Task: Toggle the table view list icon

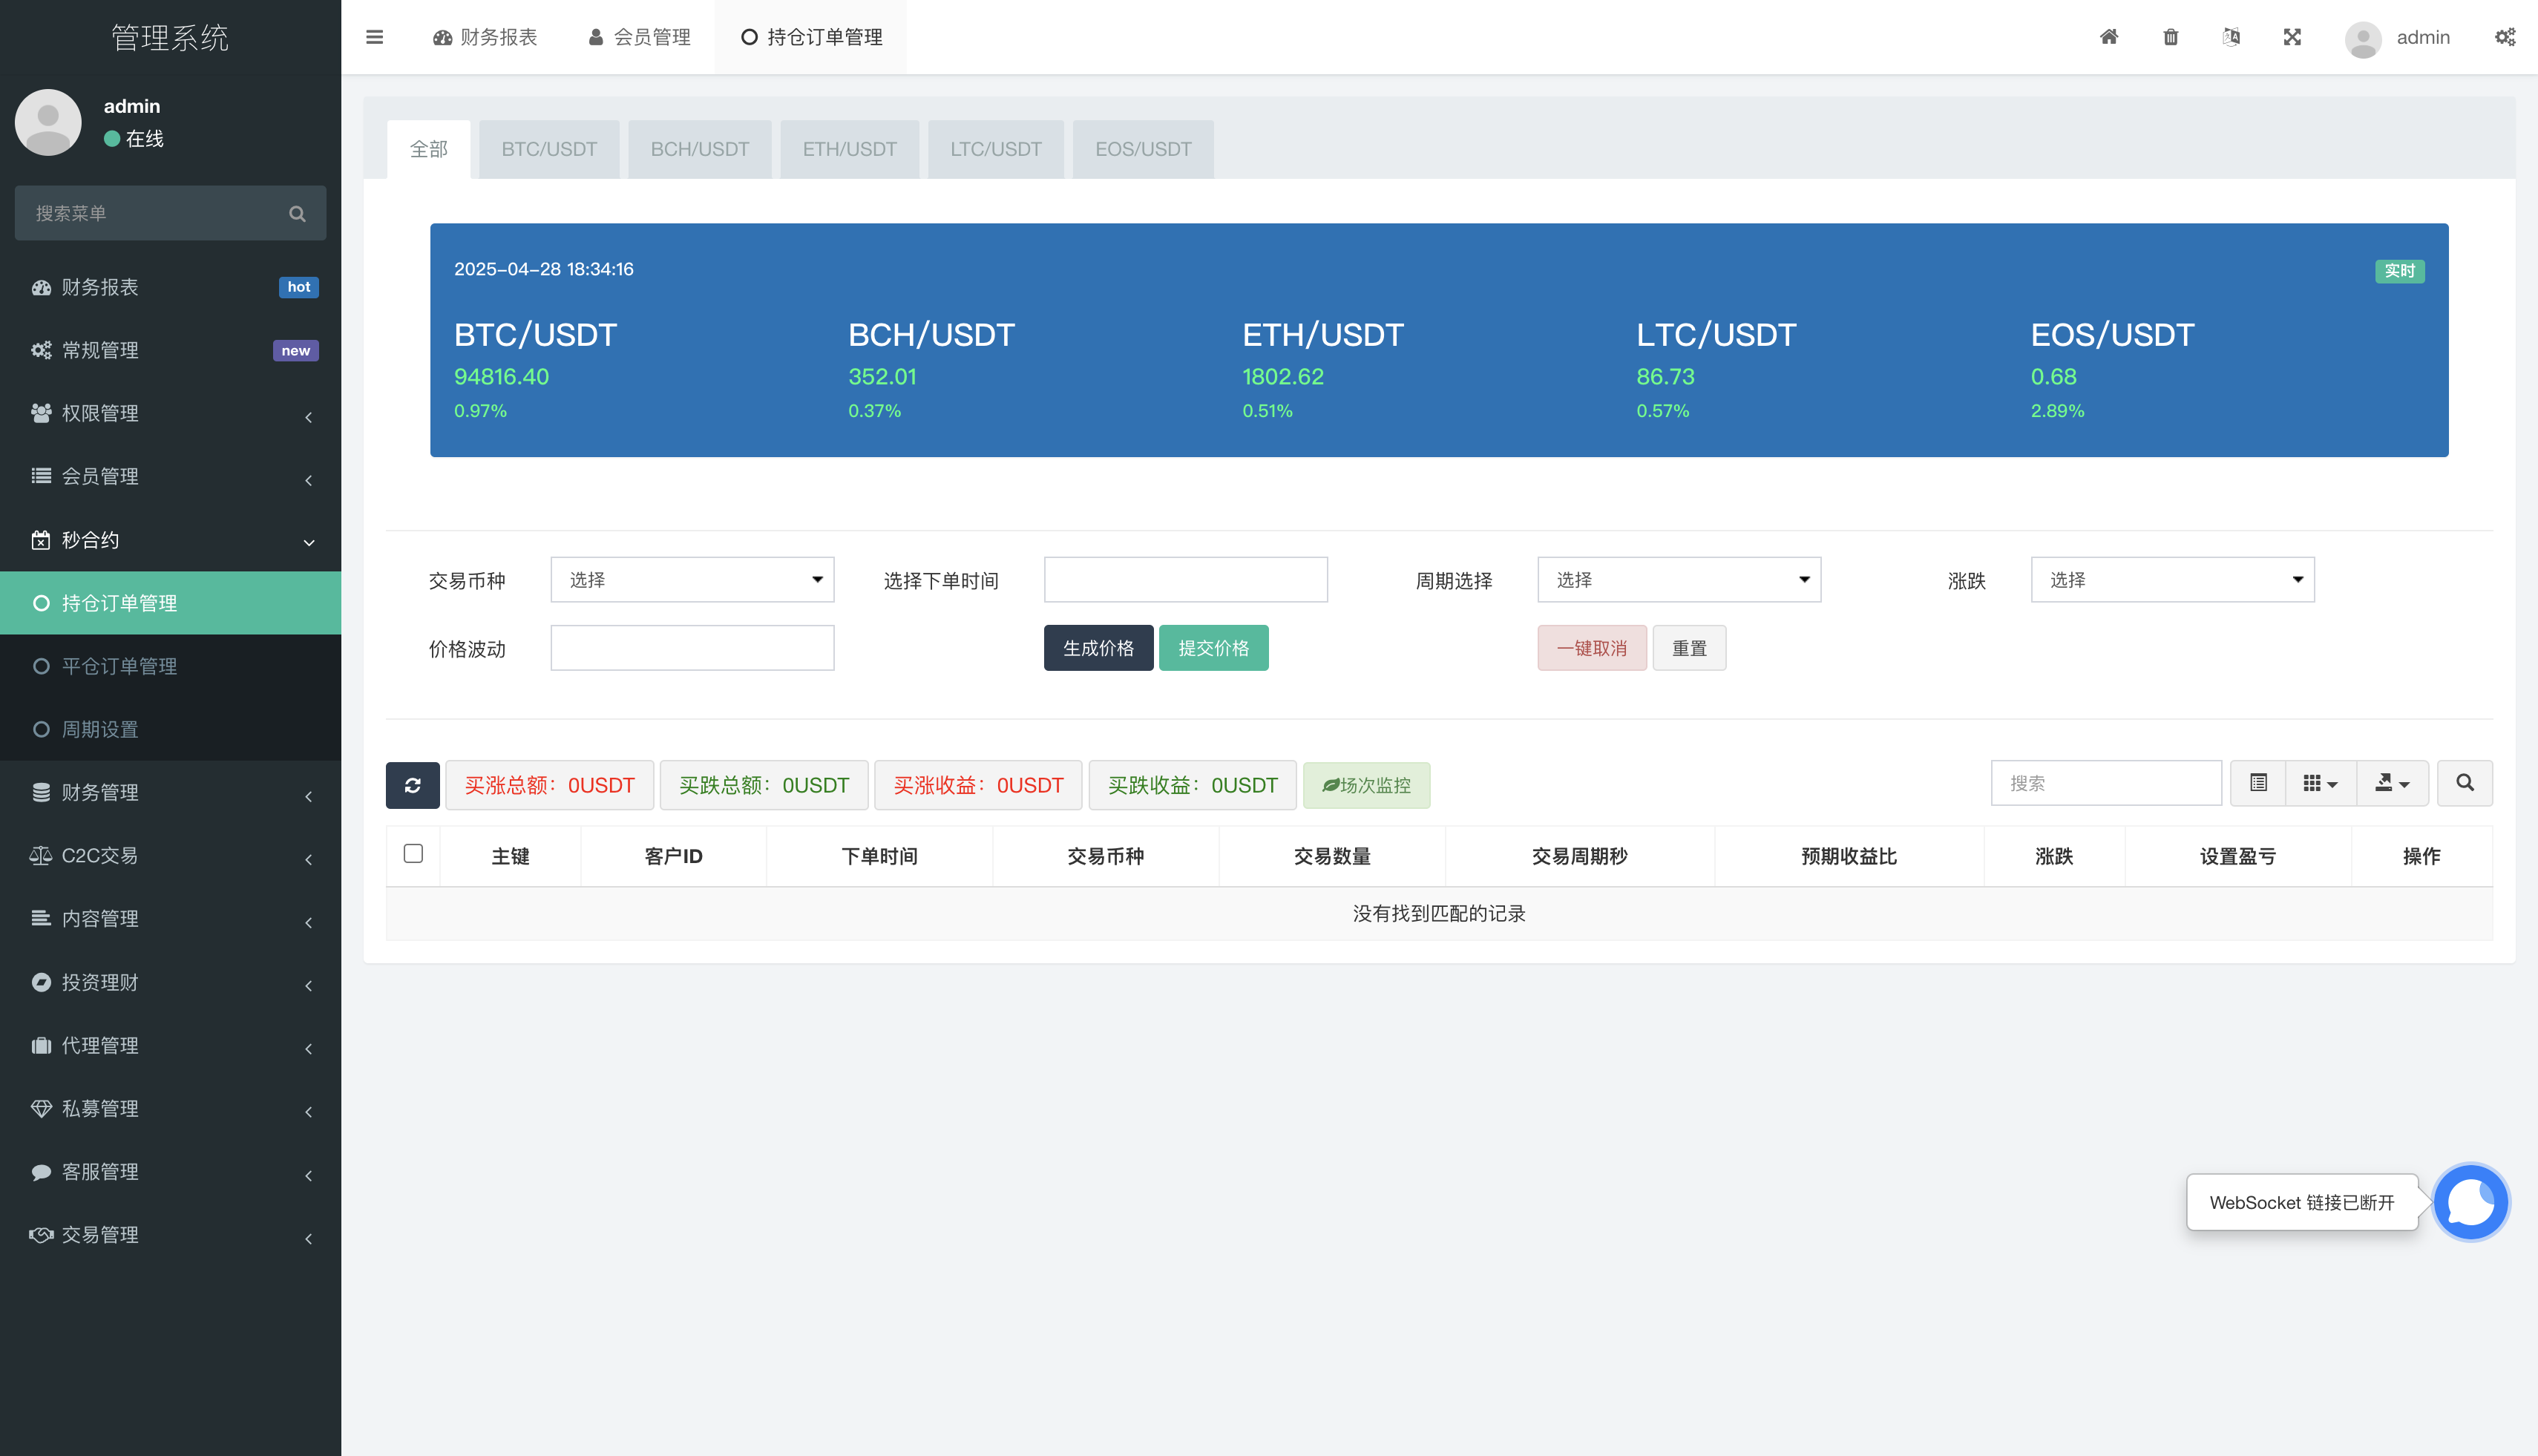Action: click(2258, 783)
